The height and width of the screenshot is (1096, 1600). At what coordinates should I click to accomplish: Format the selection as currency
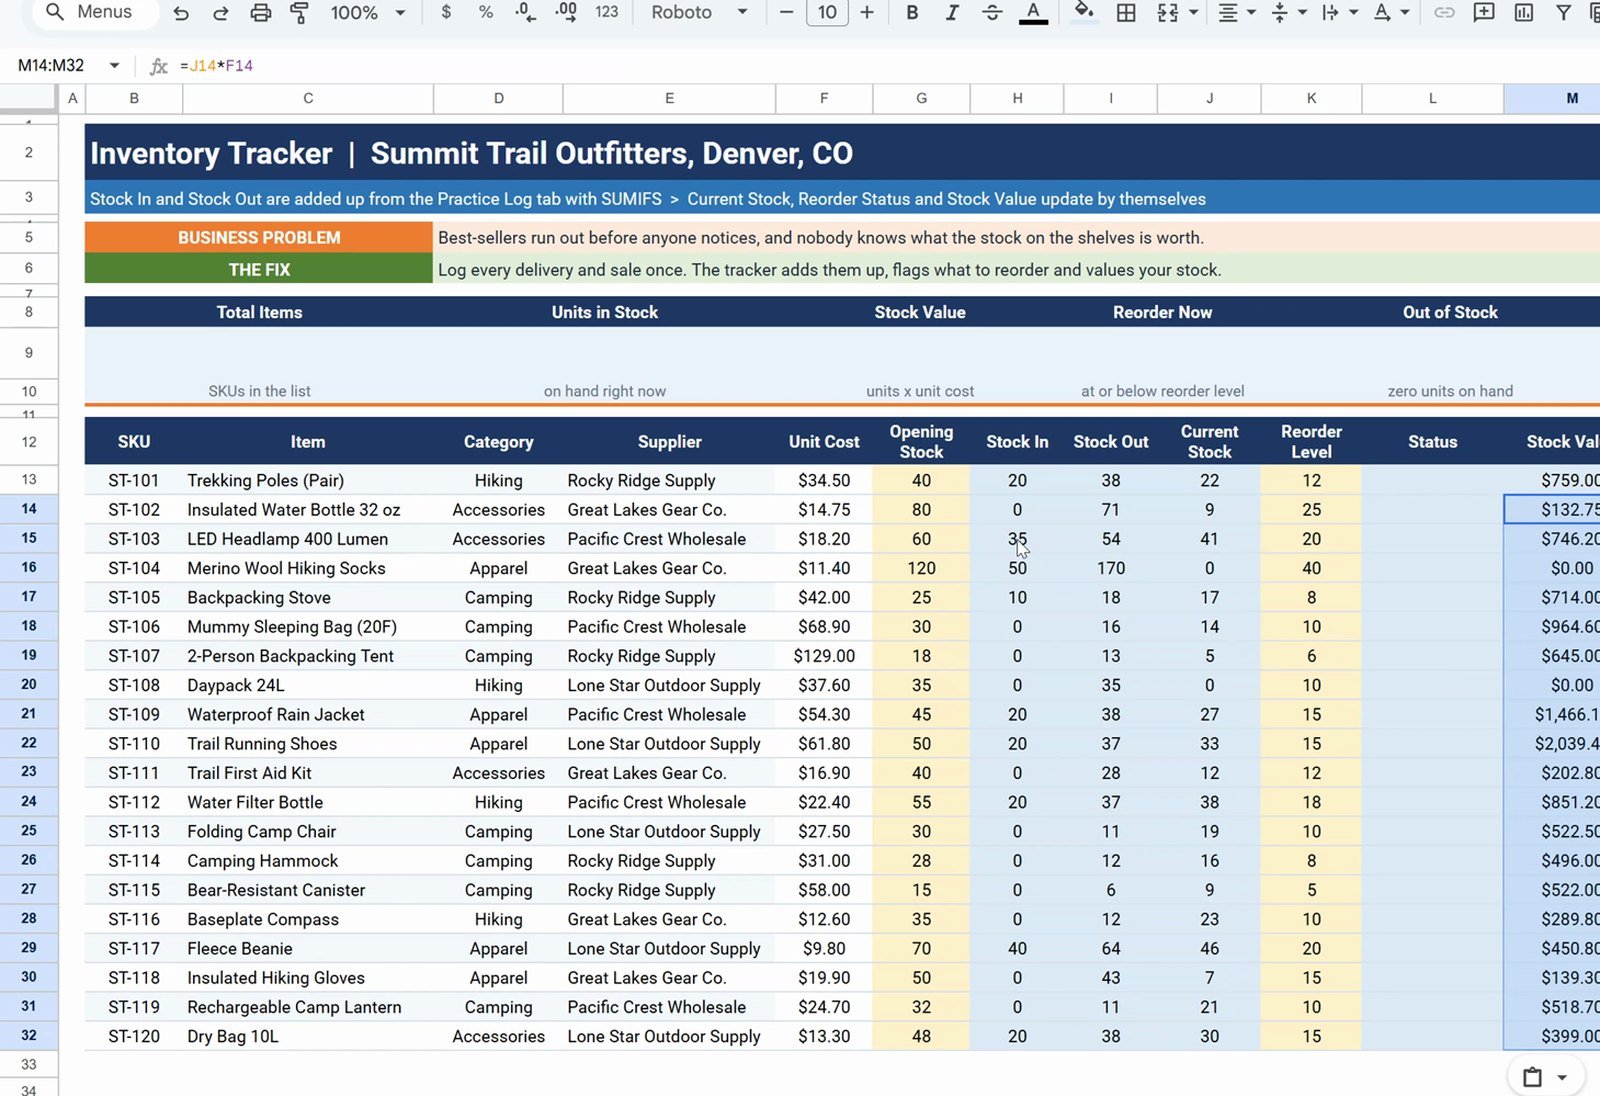point(446,13)
